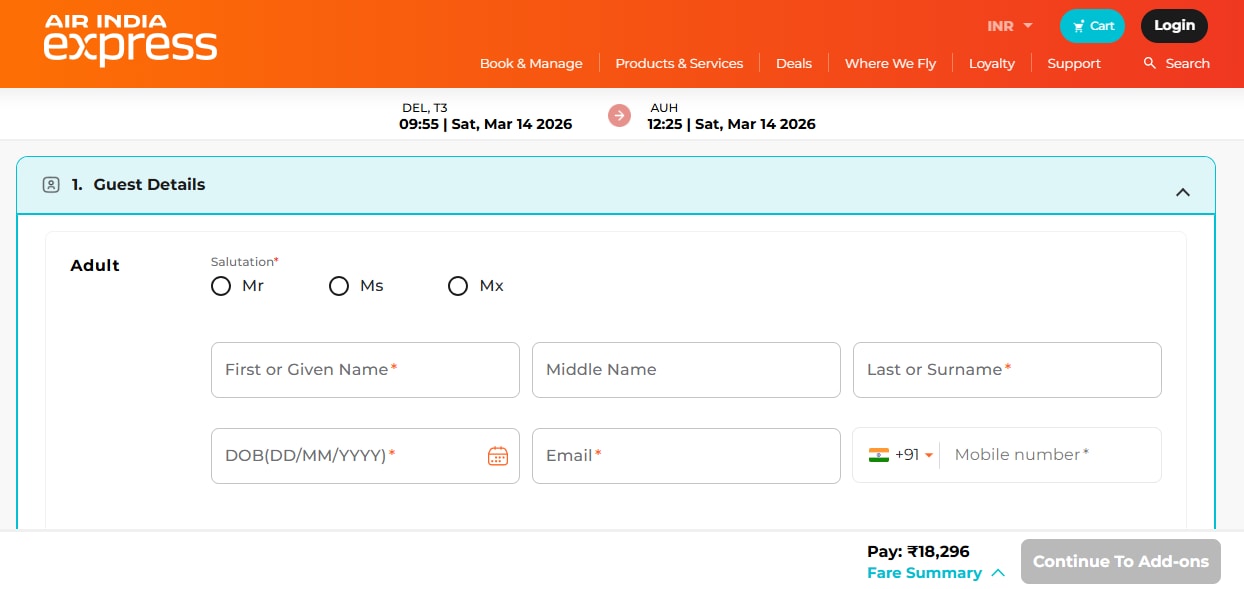Open the INR currency dropdown
The height and width of the screenshot is (589, 1244).
[x=1009, y=26]
